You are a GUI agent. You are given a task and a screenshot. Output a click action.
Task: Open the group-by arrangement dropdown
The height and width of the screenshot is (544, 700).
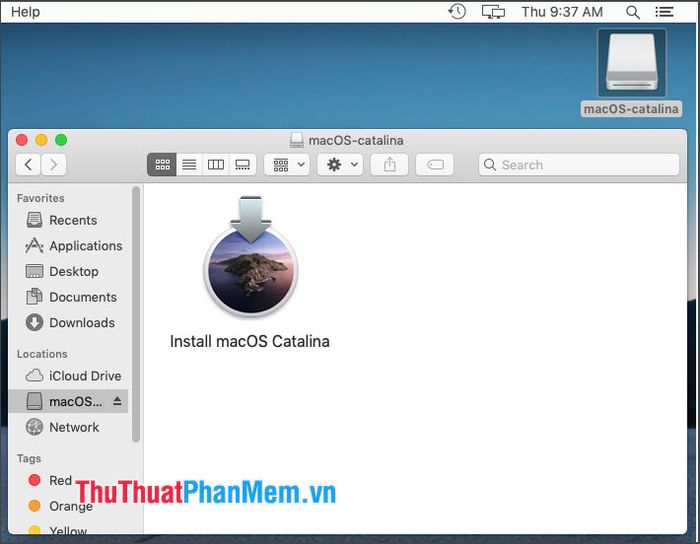[x=287, y=165]
